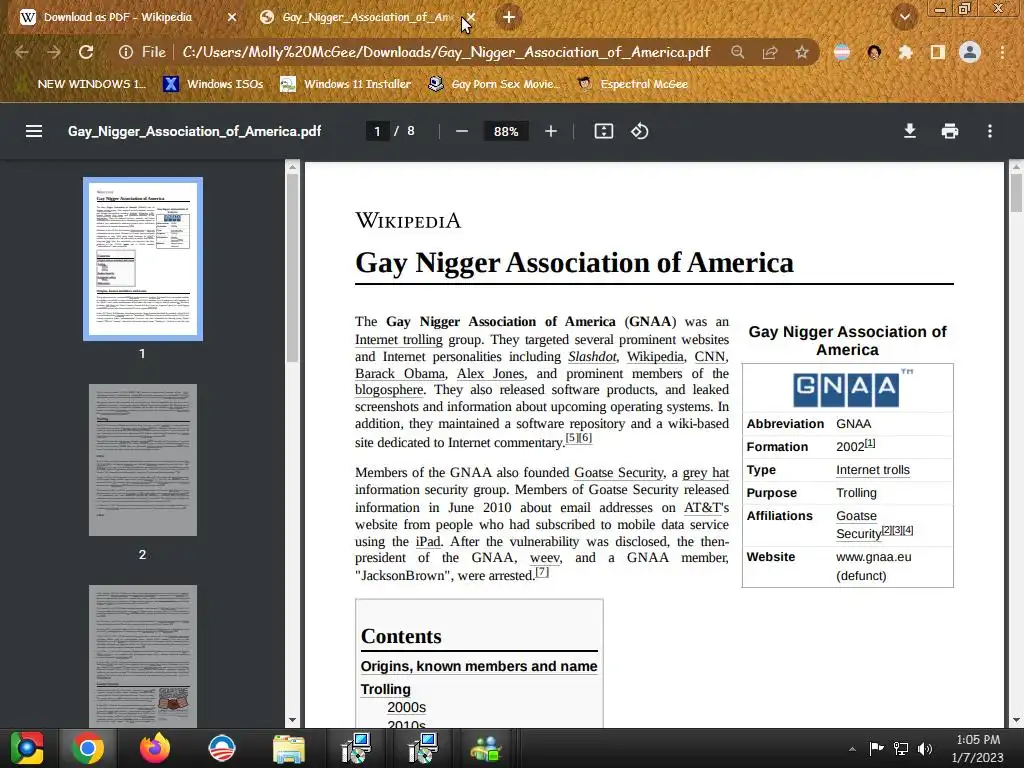The width and height of the screenshot is (1024, 768).
Task: Open the NEW WINDOWS 1... bookmark
Action: click(x=81, y=84)
